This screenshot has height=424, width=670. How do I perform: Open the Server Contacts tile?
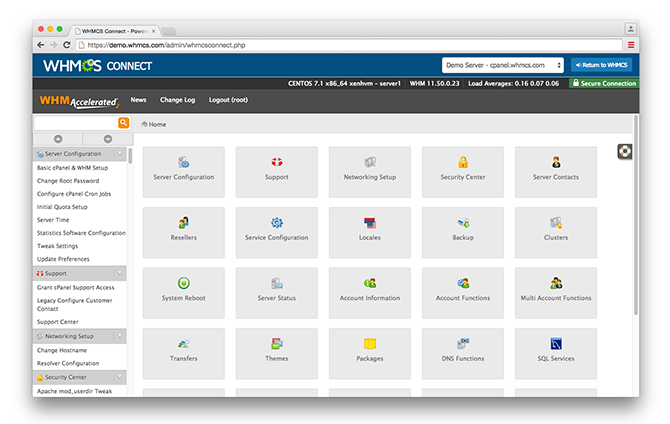pos(556,172)
